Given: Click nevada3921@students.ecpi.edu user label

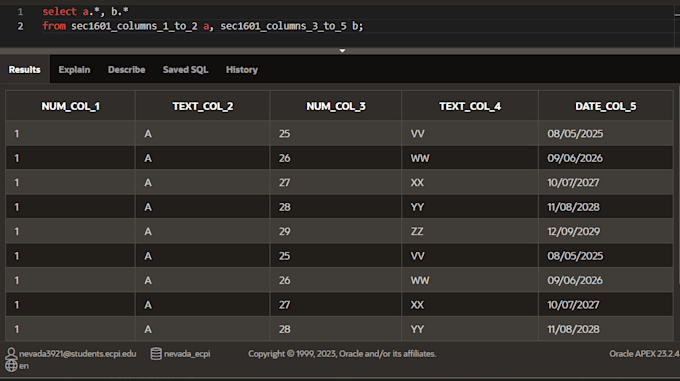Looking at the screenshot, I should coord(78,354).
